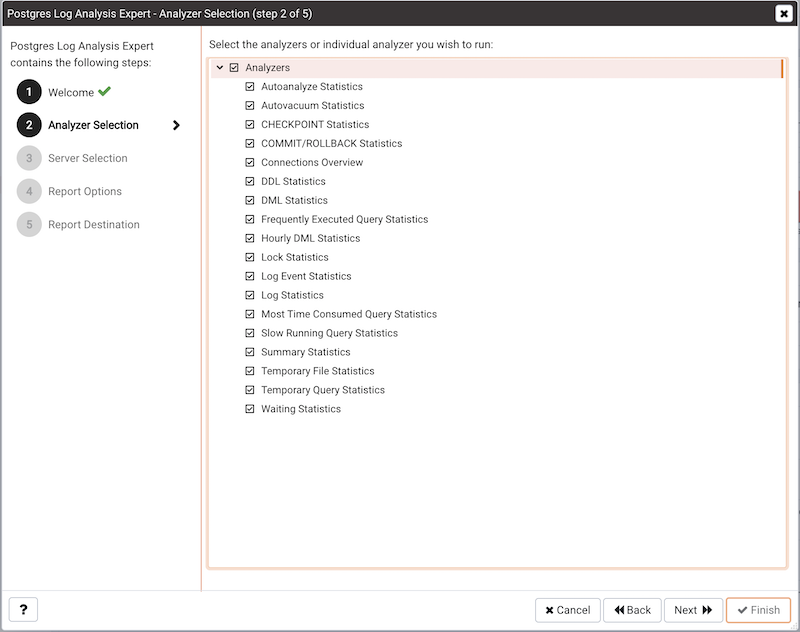Screen dimensions: 800x632
Task: Click the step 3 number circle
Action: pos(29,158)
